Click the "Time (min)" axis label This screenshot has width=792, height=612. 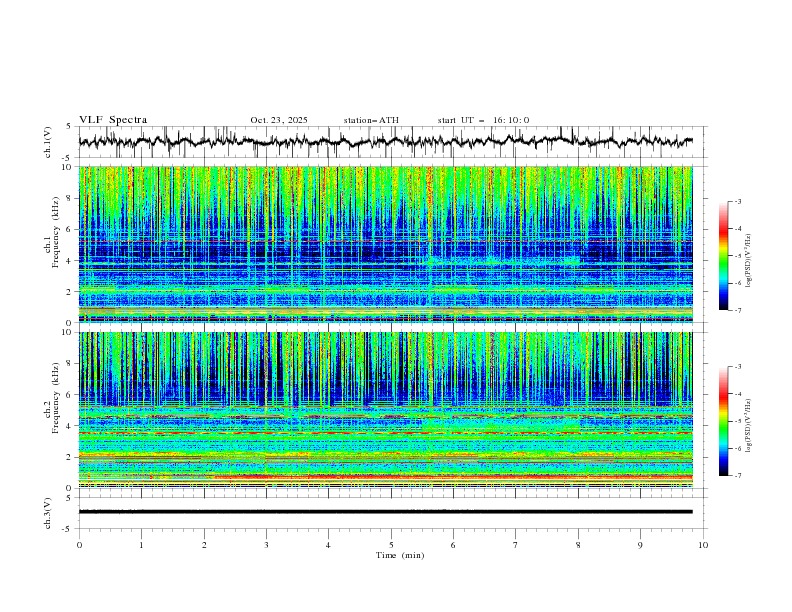pos(400,555)
